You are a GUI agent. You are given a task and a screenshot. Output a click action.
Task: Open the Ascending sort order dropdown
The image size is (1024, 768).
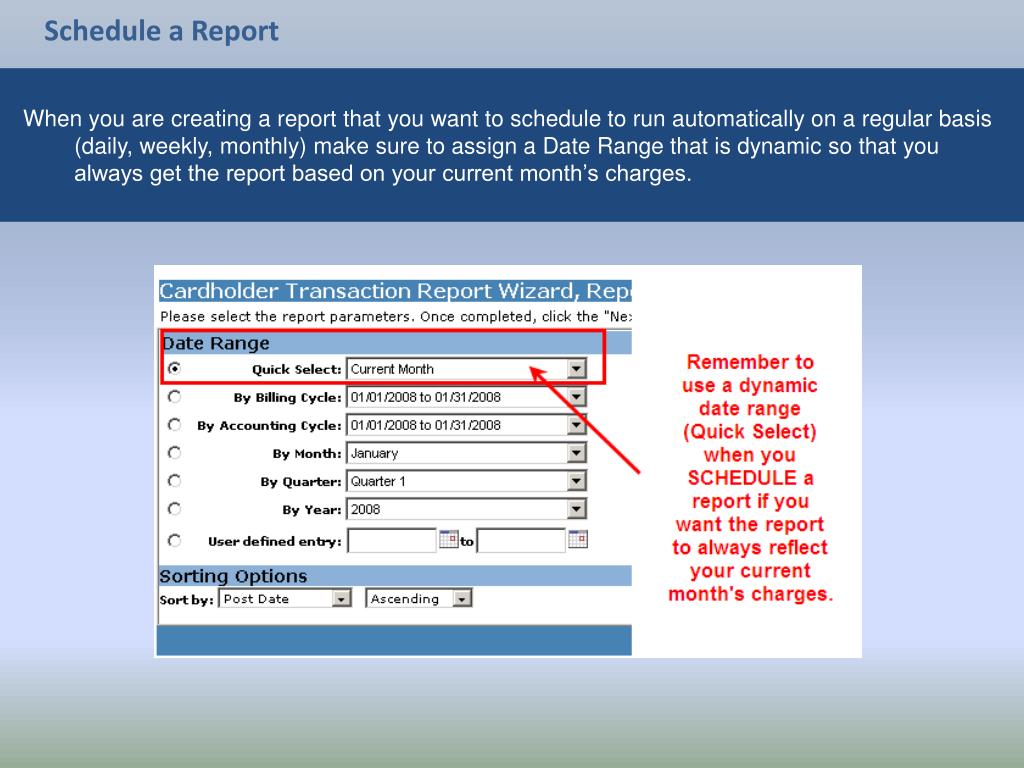tap(419, 598)
